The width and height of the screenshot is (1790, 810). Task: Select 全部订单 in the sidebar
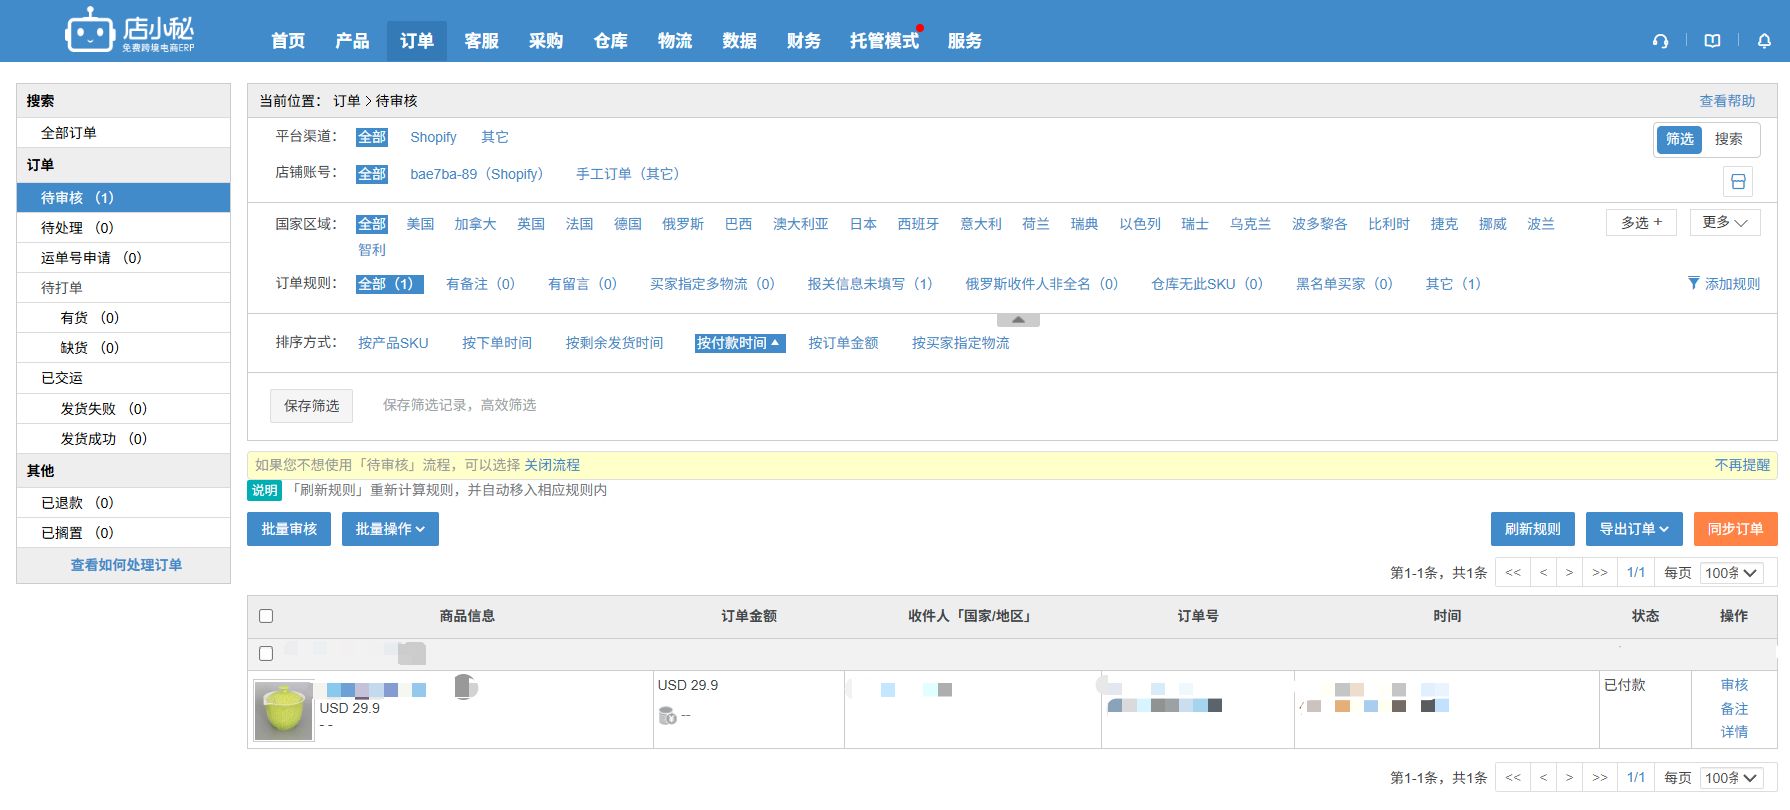123,133
